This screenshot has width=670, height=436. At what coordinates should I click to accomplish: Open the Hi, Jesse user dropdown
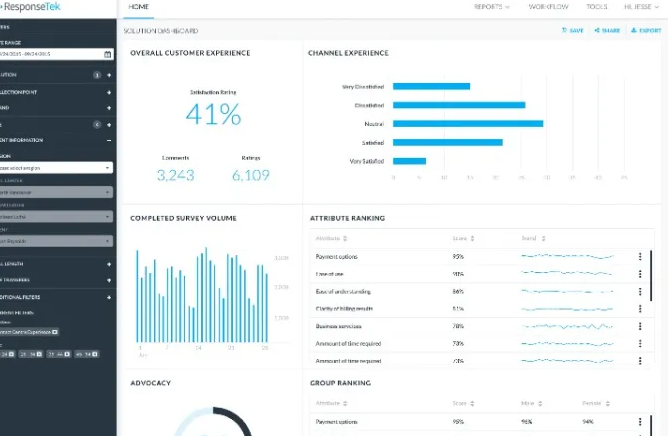click(641, 7)
